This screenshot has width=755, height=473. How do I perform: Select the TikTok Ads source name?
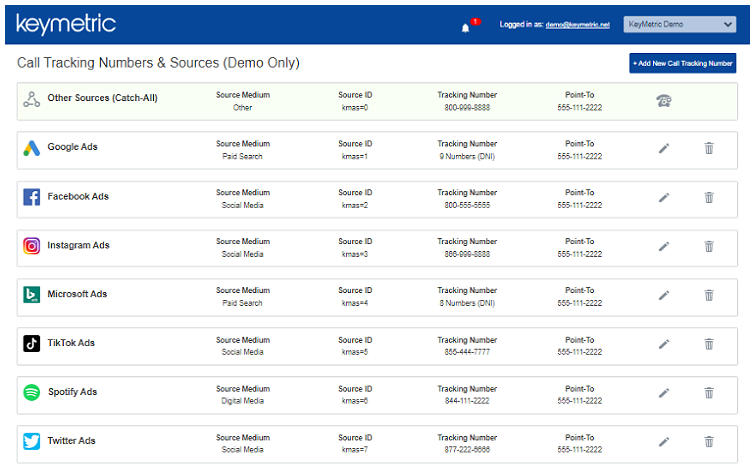click(71, 343)
